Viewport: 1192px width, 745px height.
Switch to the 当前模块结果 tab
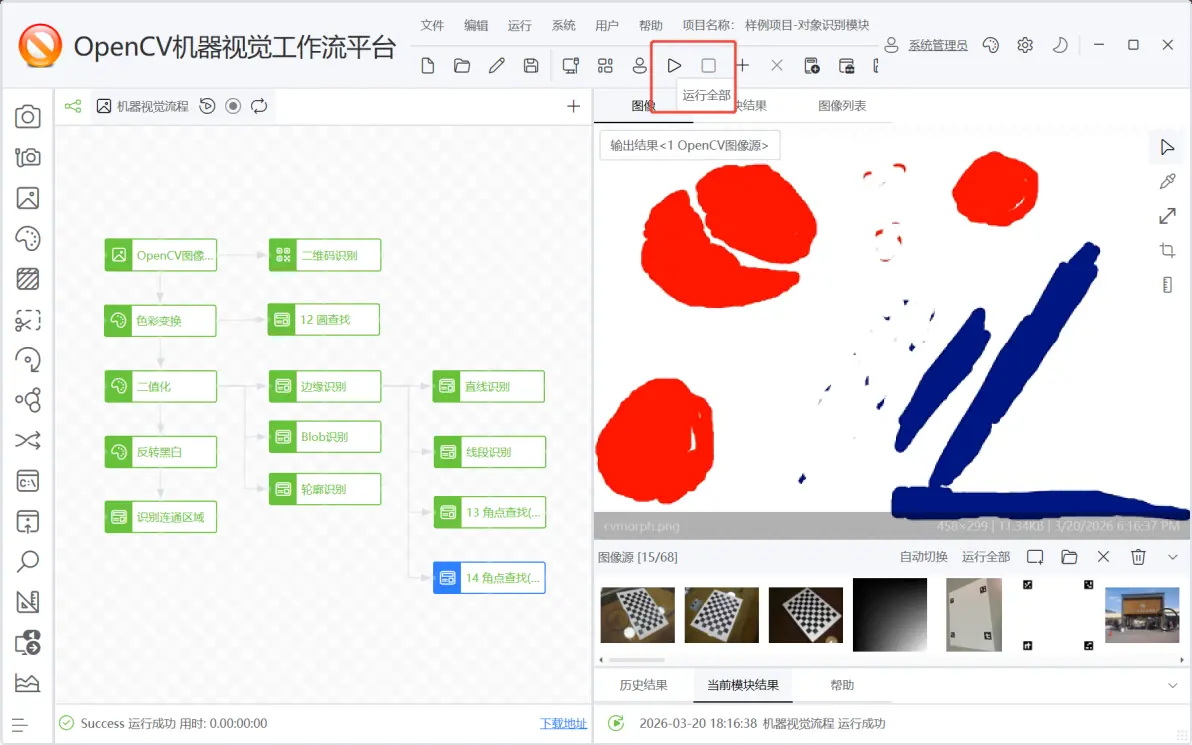tap(743, 686)
